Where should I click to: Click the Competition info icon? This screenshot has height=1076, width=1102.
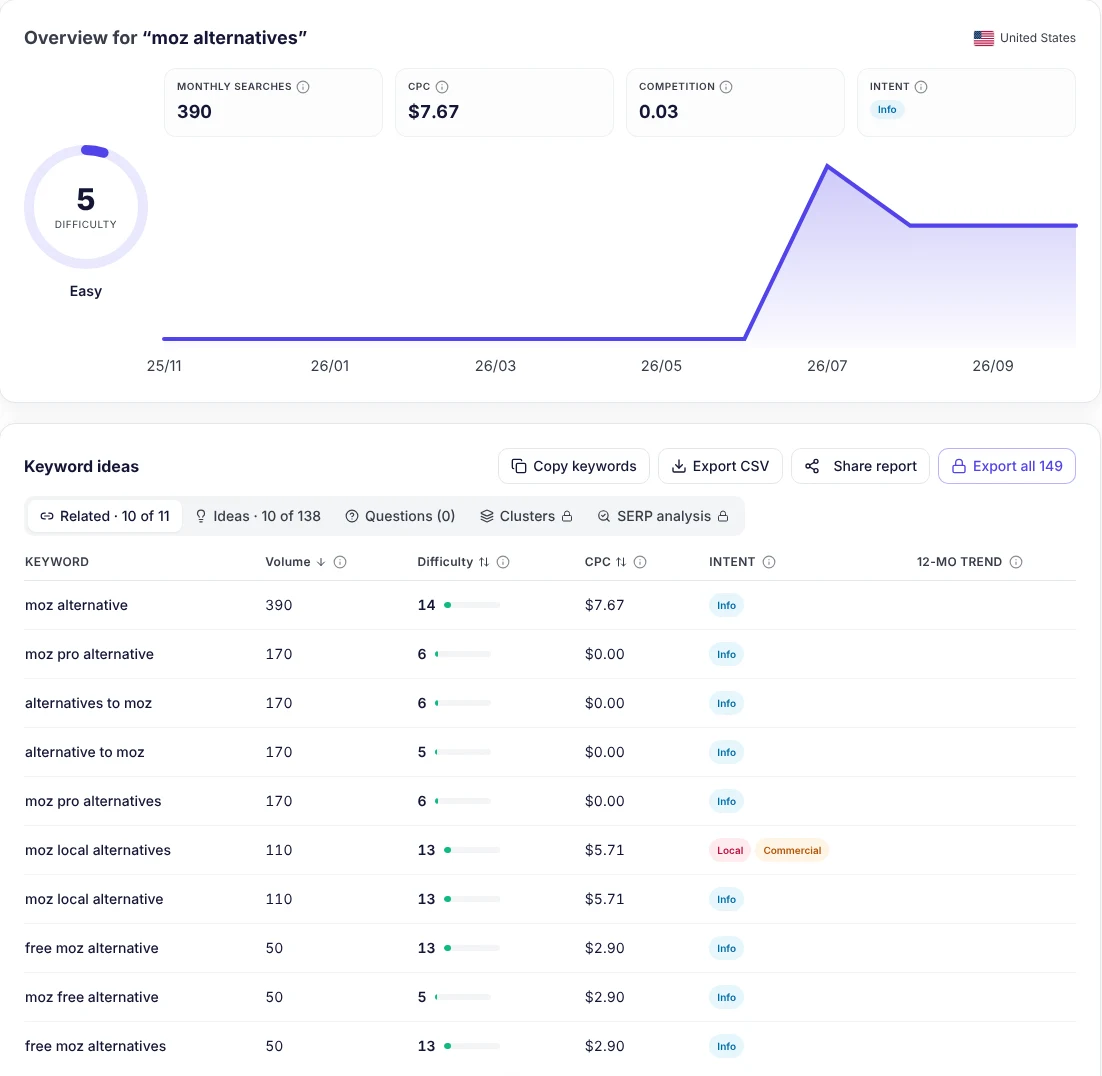[726, 86]
